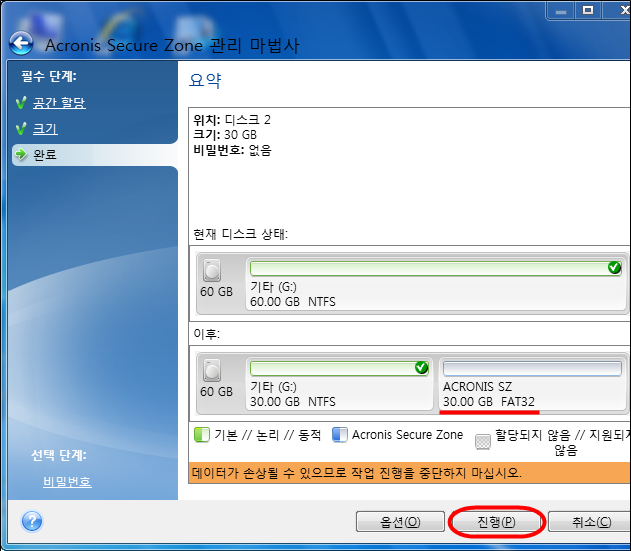
Task: Click the 진행(P) proceed button
Action: click(x=496, y=522)
